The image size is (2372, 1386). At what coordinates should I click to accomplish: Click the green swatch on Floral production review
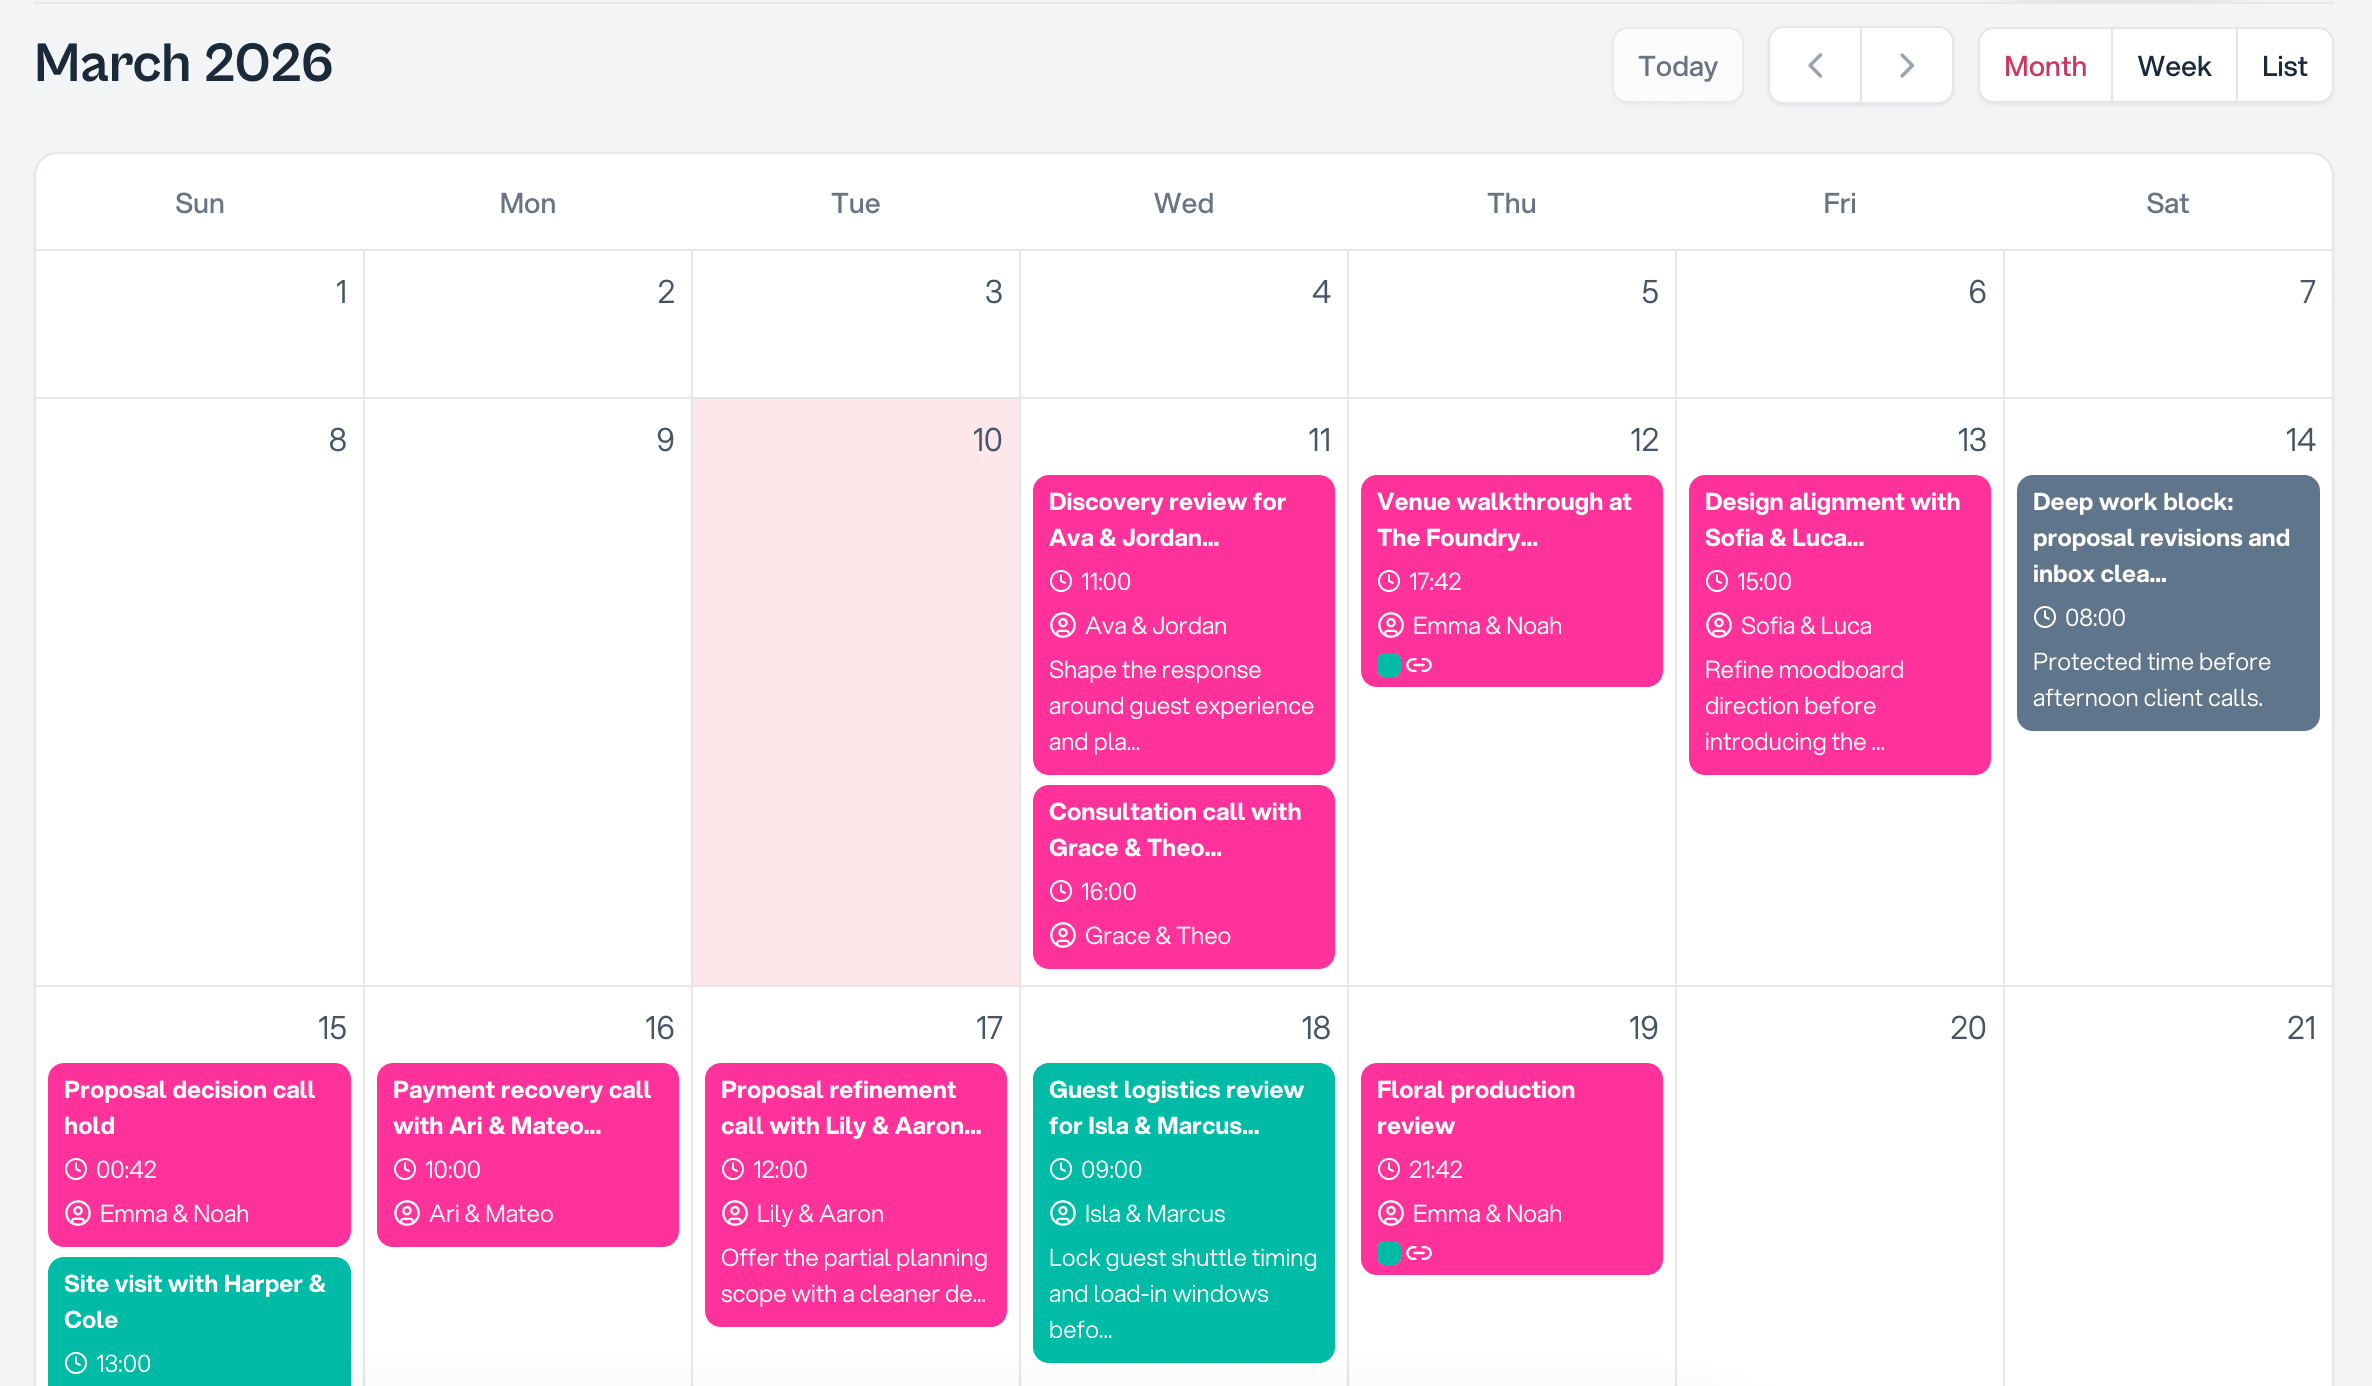point(1389,1253)
